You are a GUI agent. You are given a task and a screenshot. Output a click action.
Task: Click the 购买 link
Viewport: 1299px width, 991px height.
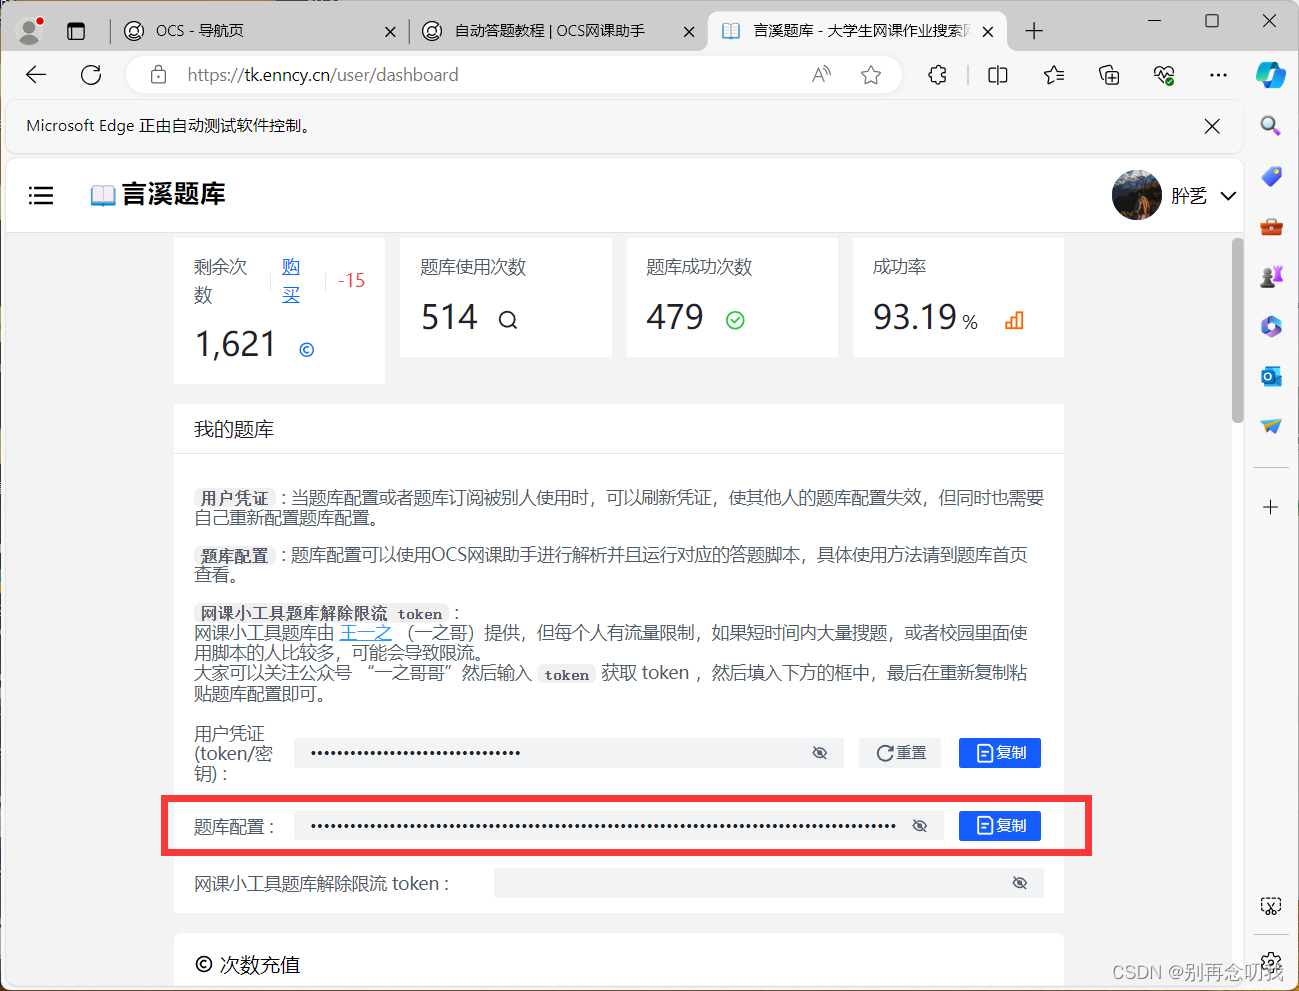[x=291, y=280]
